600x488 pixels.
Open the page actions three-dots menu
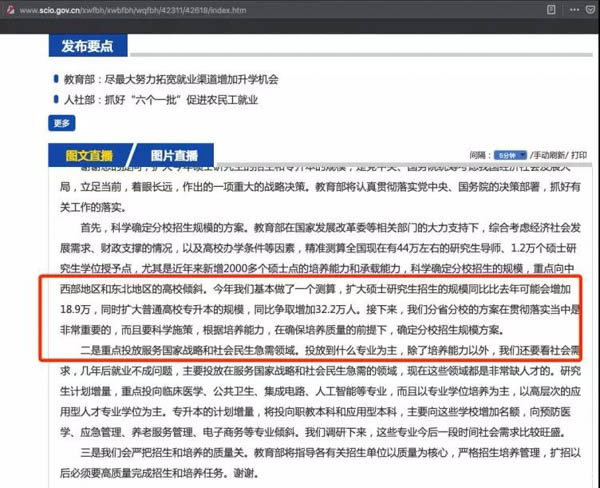coord(574,10)
